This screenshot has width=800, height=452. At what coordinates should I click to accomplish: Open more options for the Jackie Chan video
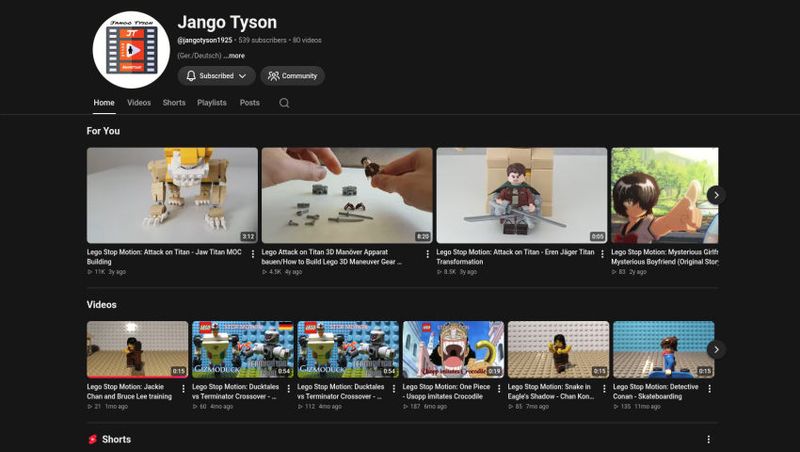tap(183, 389)
